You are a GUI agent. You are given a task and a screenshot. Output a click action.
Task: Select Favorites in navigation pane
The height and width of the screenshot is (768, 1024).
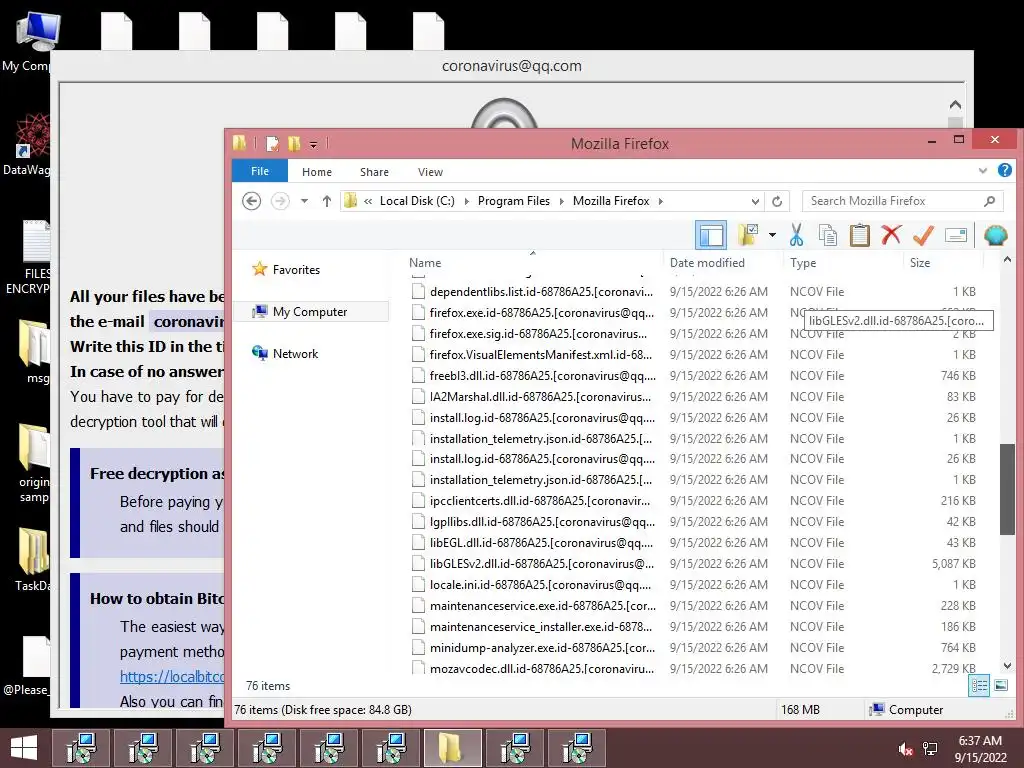point(296,270)
